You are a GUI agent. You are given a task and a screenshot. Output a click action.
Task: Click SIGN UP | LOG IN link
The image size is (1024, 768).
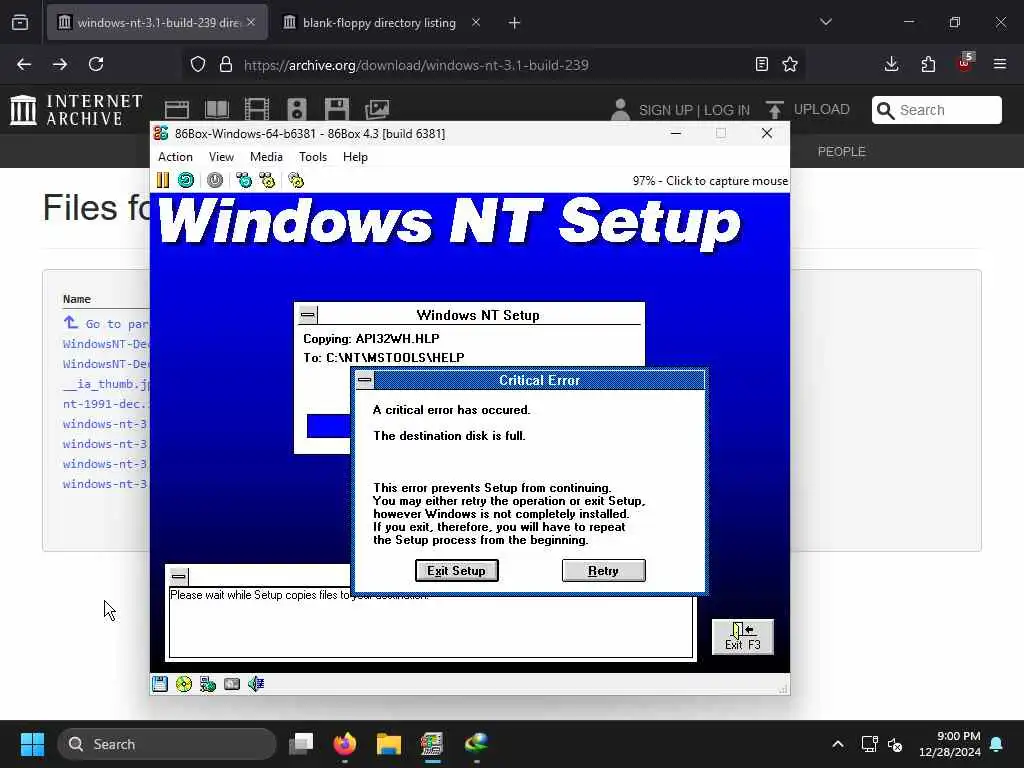(694, 110)
